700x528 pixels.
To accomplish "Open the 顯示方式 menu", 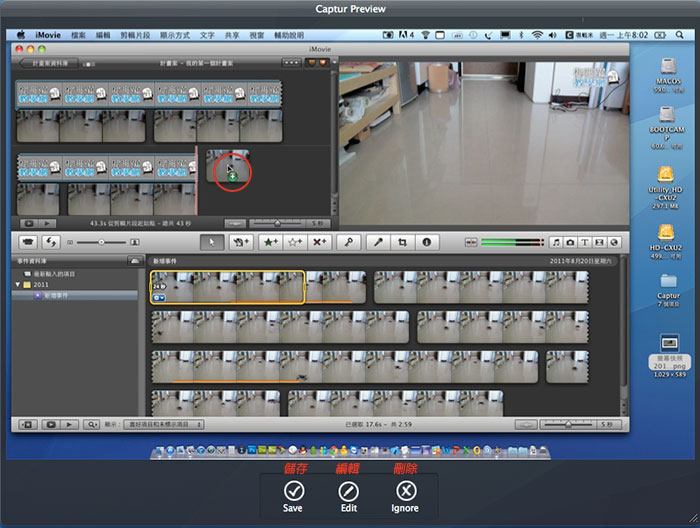I will pyautogui.click(x=175, y=35).
